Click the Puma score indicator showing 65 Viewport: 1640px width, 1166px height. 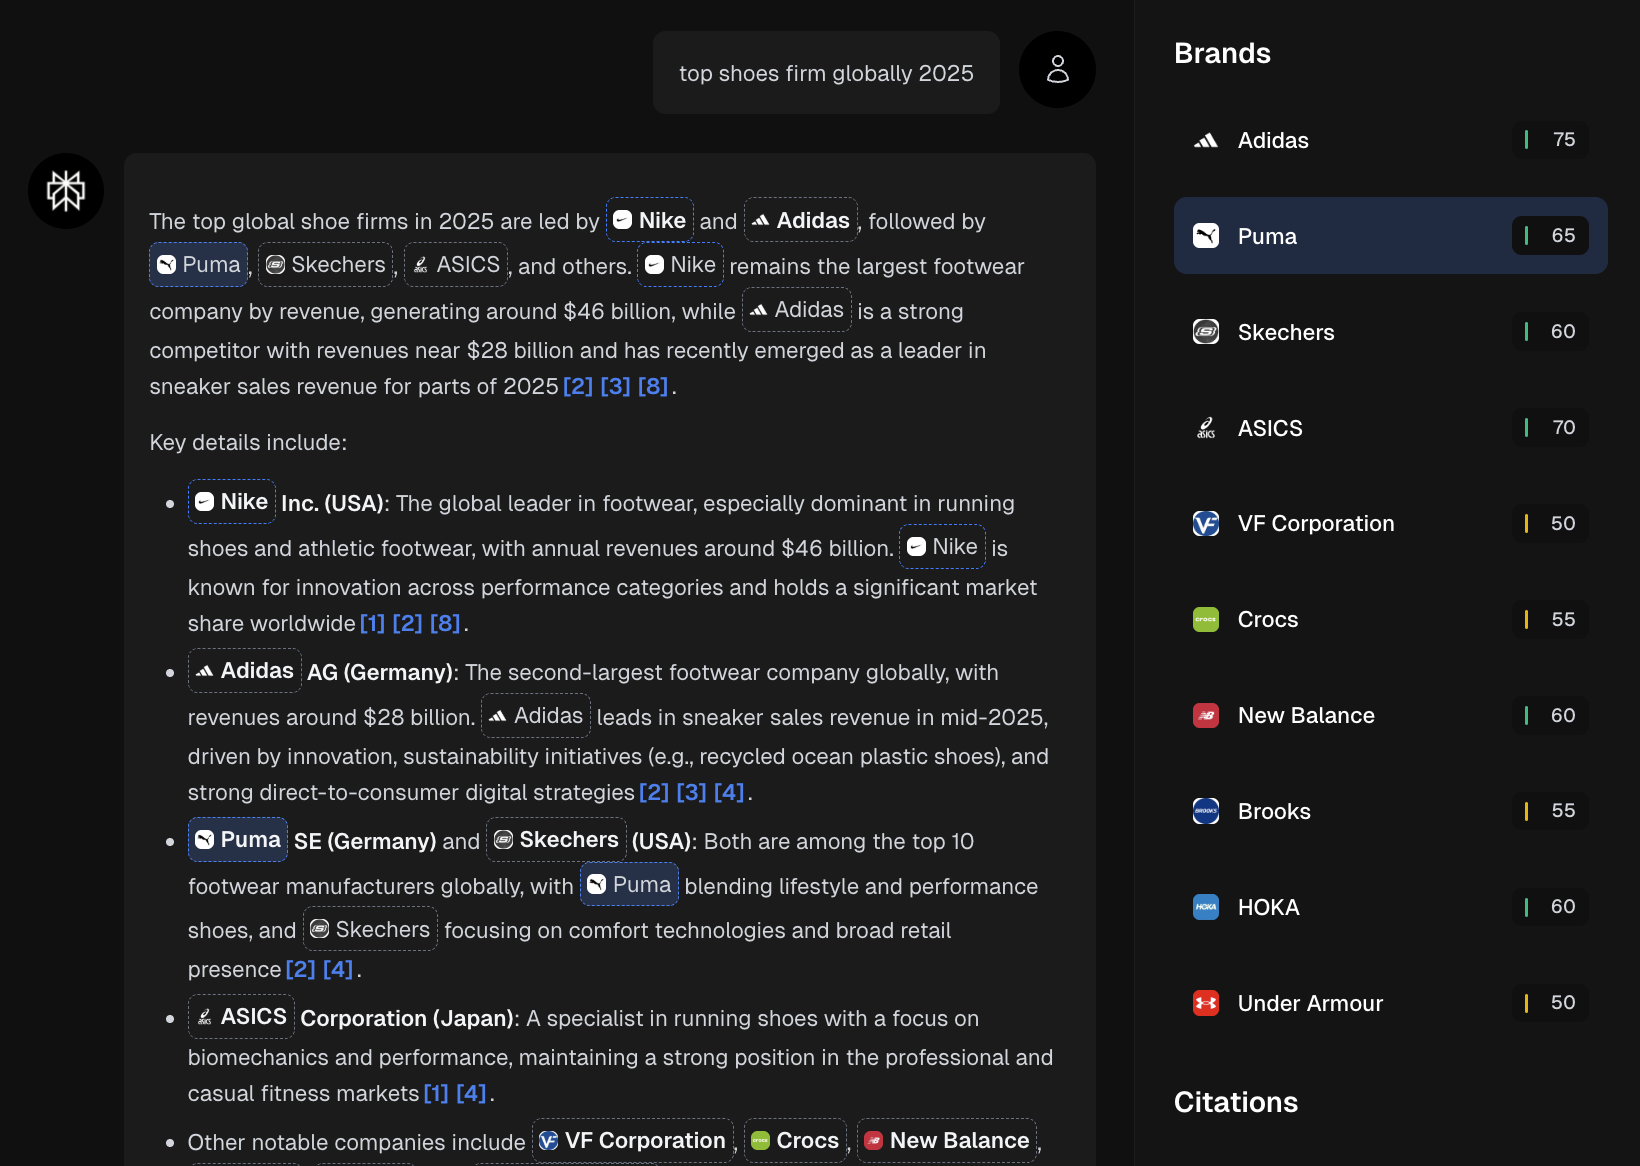tap(1550, 236)
